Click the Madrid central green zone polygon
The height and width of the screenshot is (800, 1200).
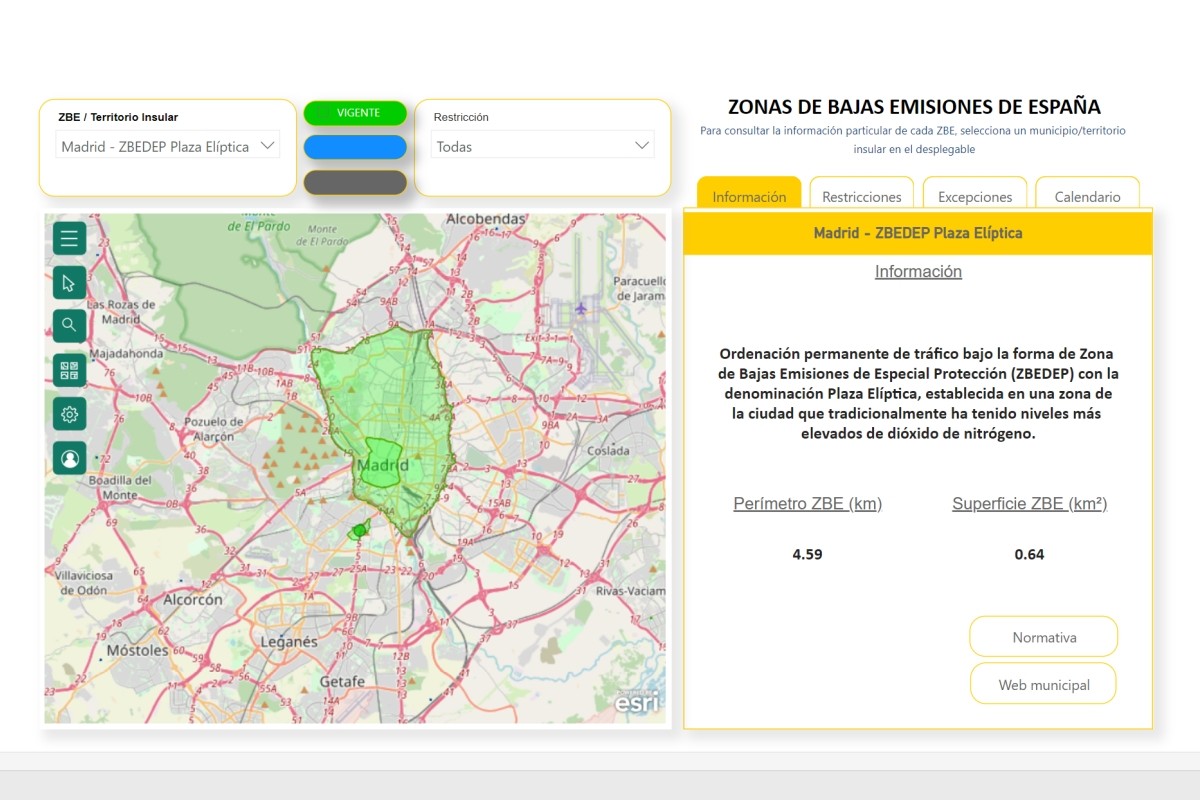(x=381, y=461)
